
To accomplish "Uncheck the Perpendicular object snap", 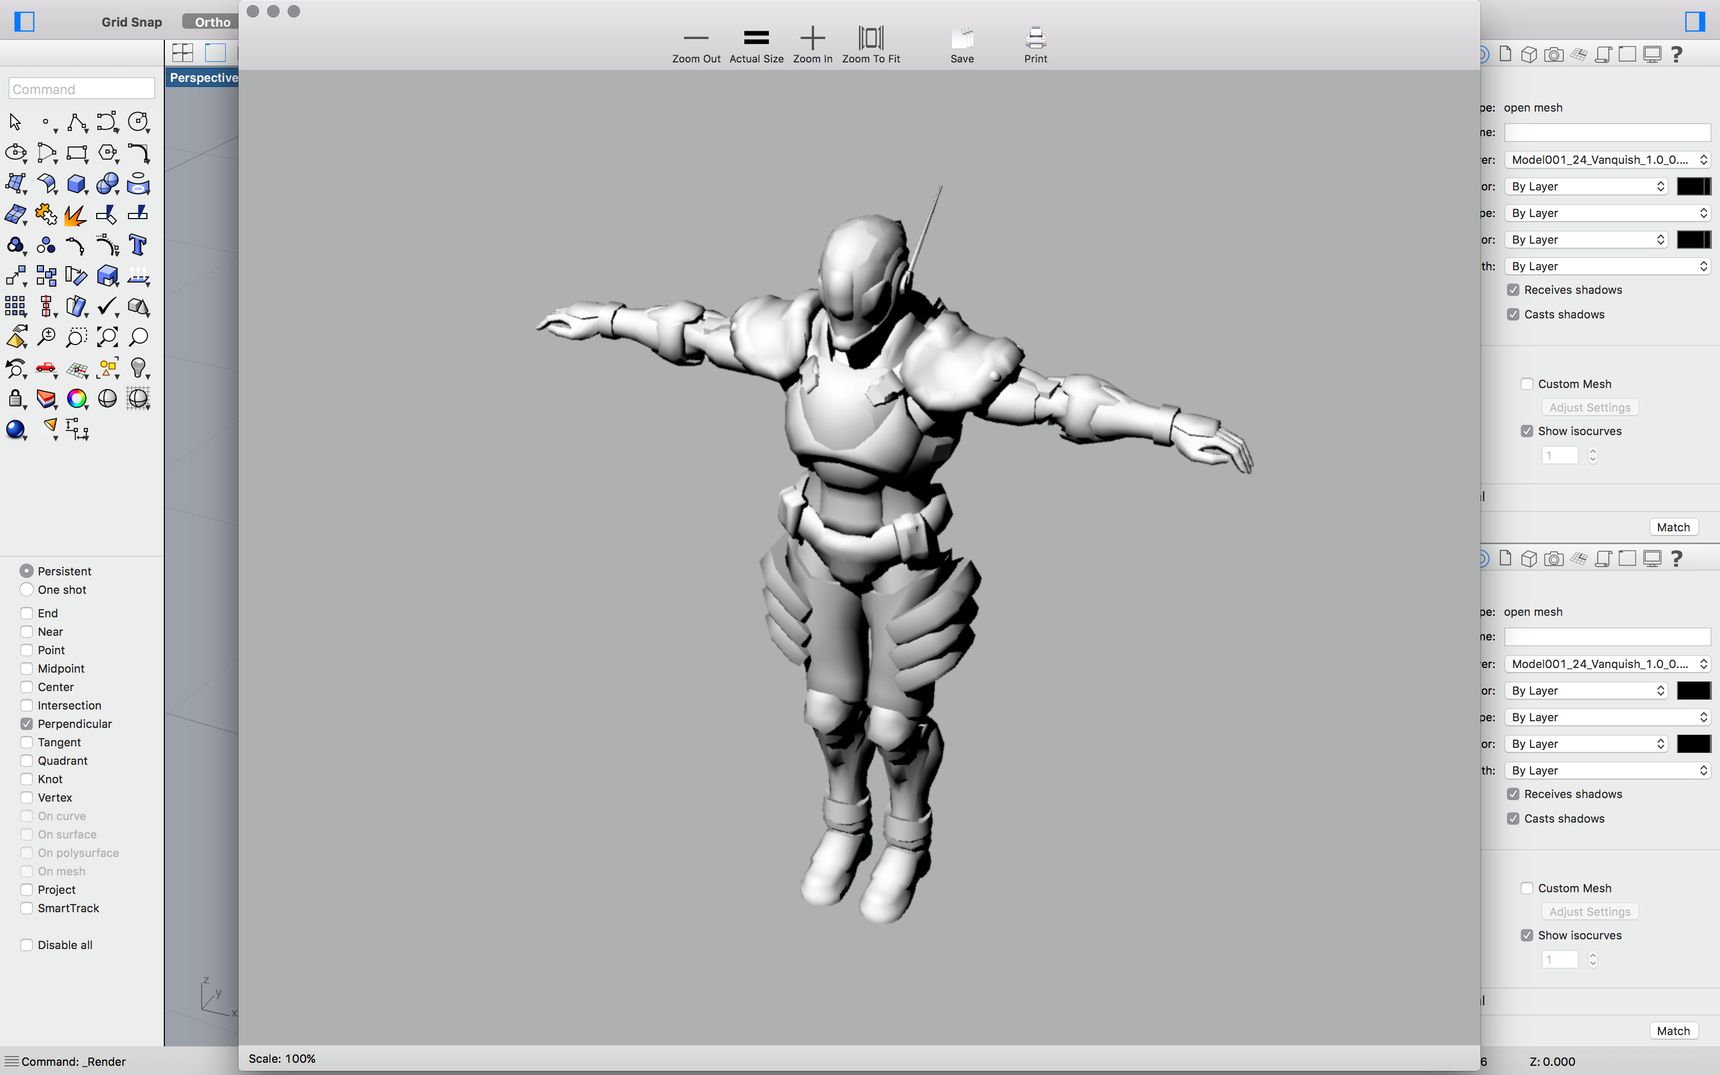I will point(27,724).
